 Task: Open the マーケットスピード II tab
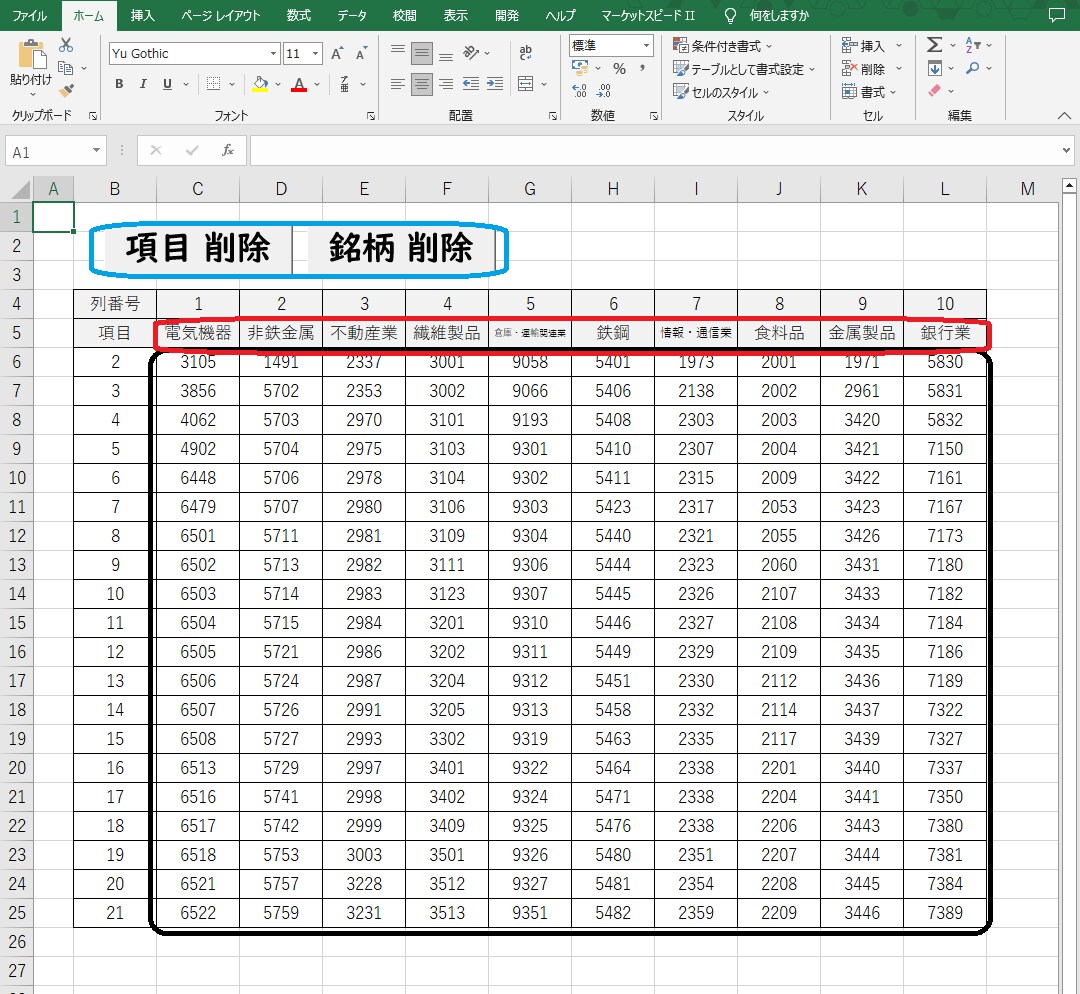[x=648, y=15]
